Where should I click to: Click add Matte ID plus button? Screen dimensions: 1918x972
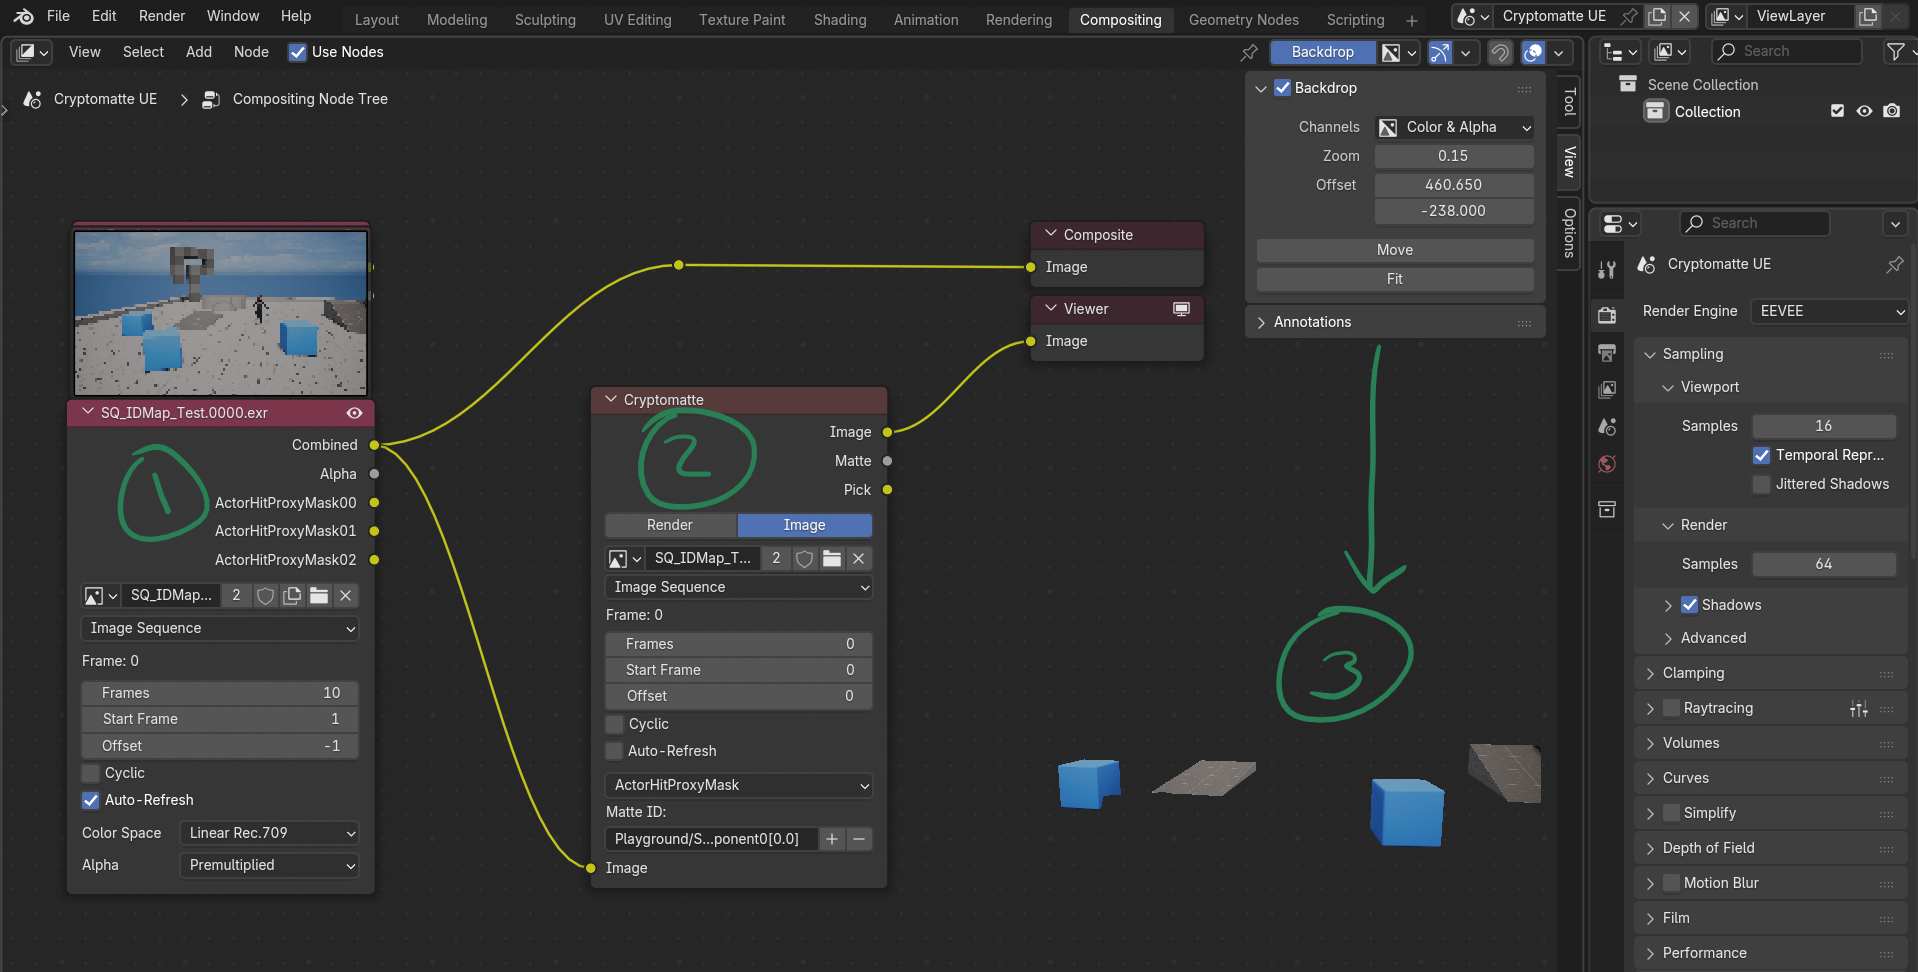tap(832, 839)
